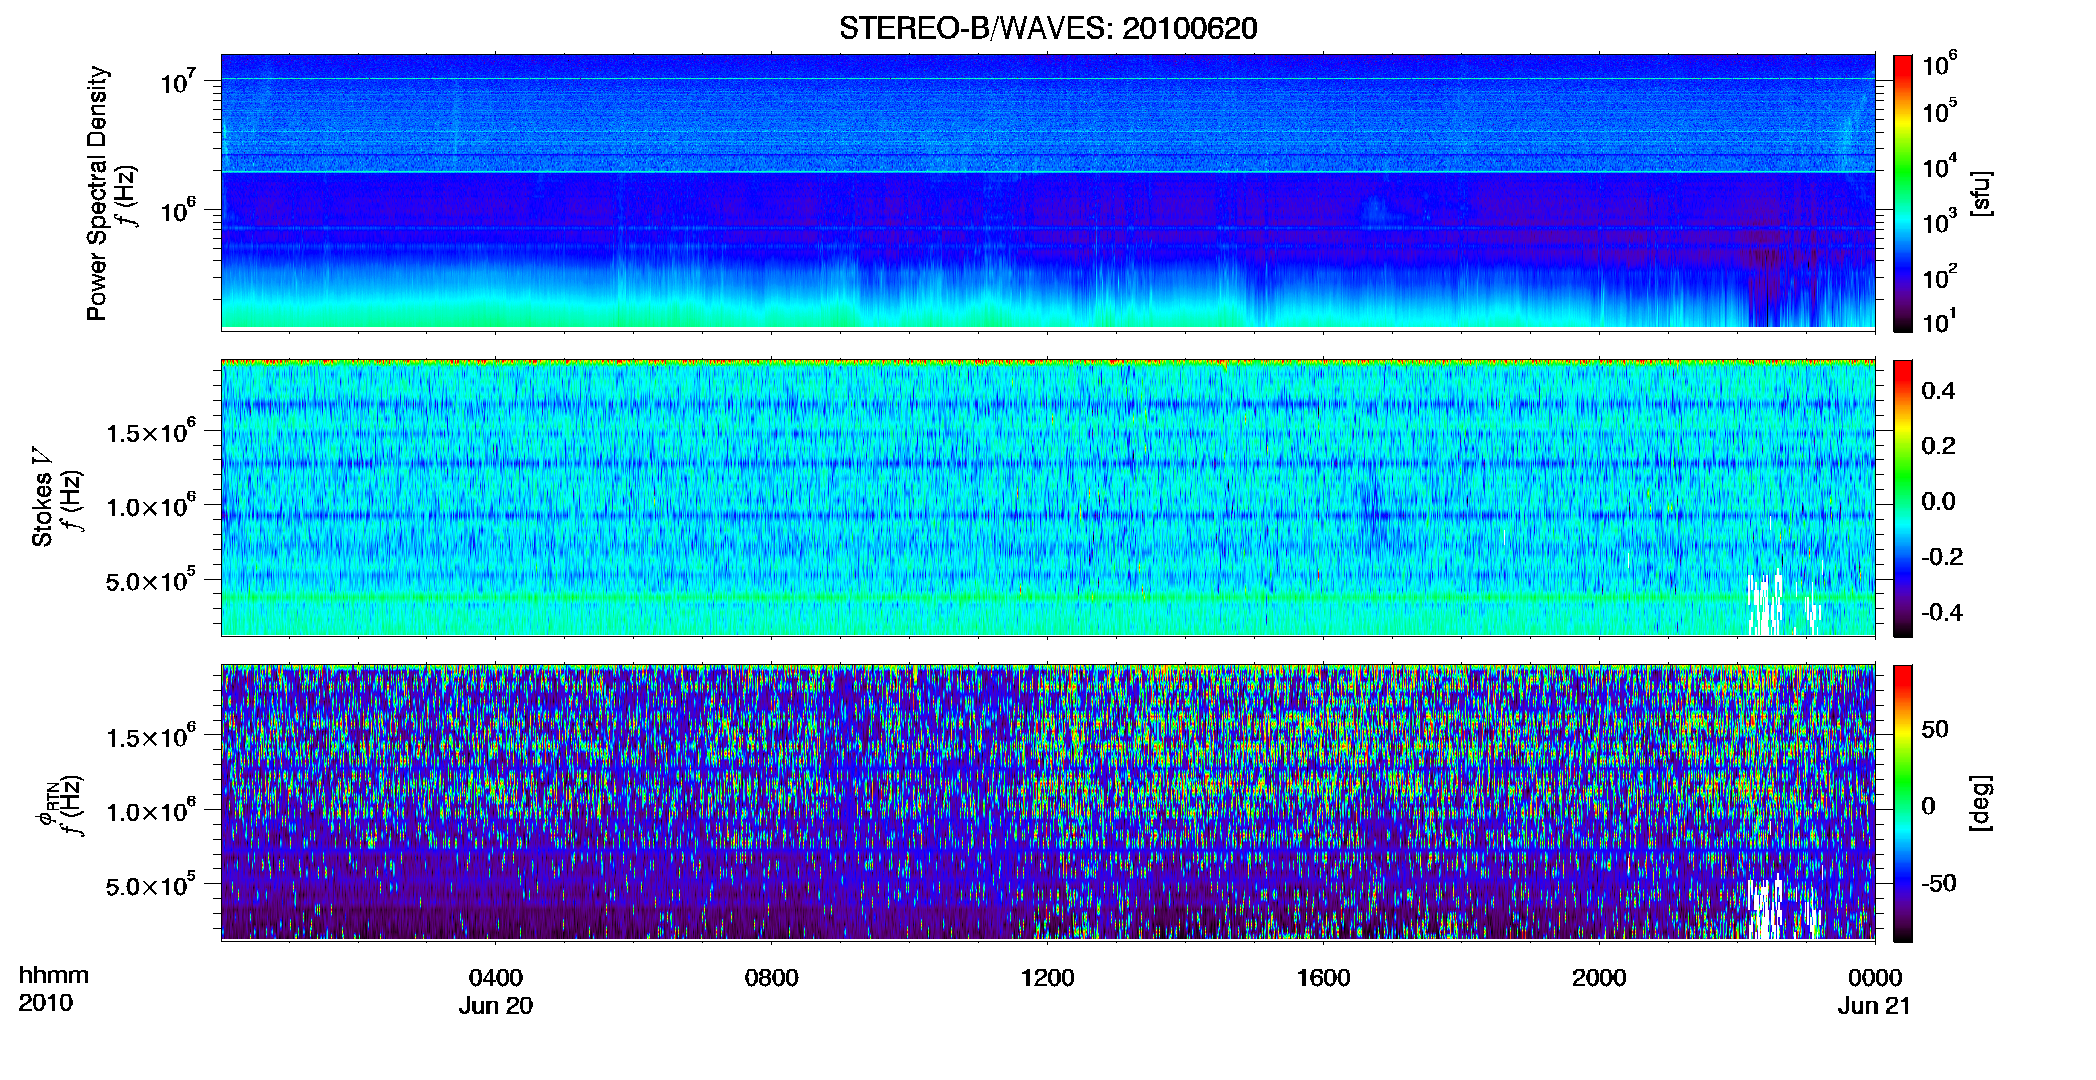Click the 10^1 tick on the sfu color bar
Viewport: 2096px width, 1080px height.
(x=1940, y=322)
